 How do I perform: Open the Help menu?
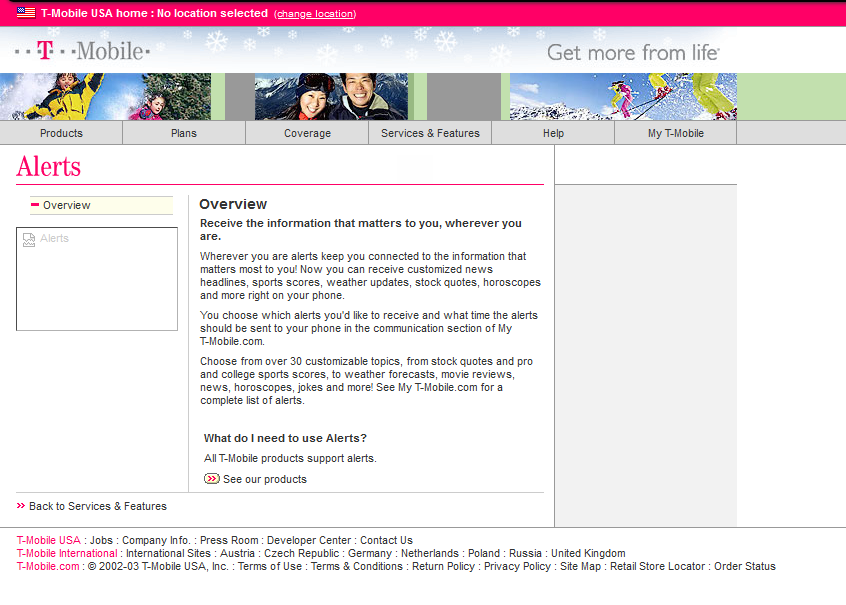pyautogui.click(x=553, y=133)
